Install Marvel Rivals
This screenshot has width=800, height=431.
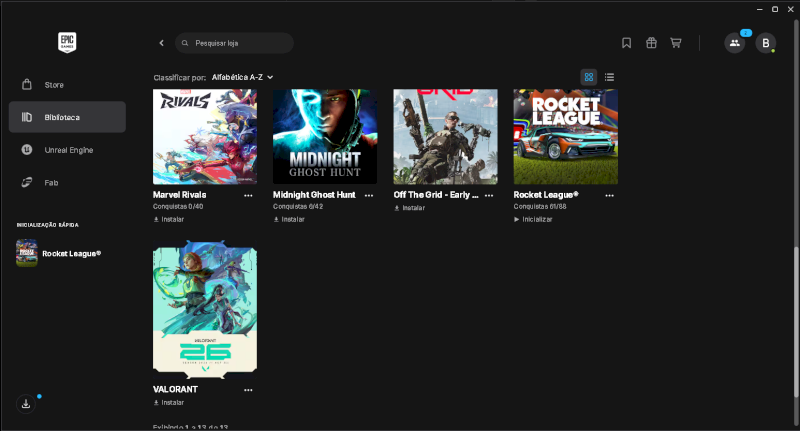click(169, 219)
